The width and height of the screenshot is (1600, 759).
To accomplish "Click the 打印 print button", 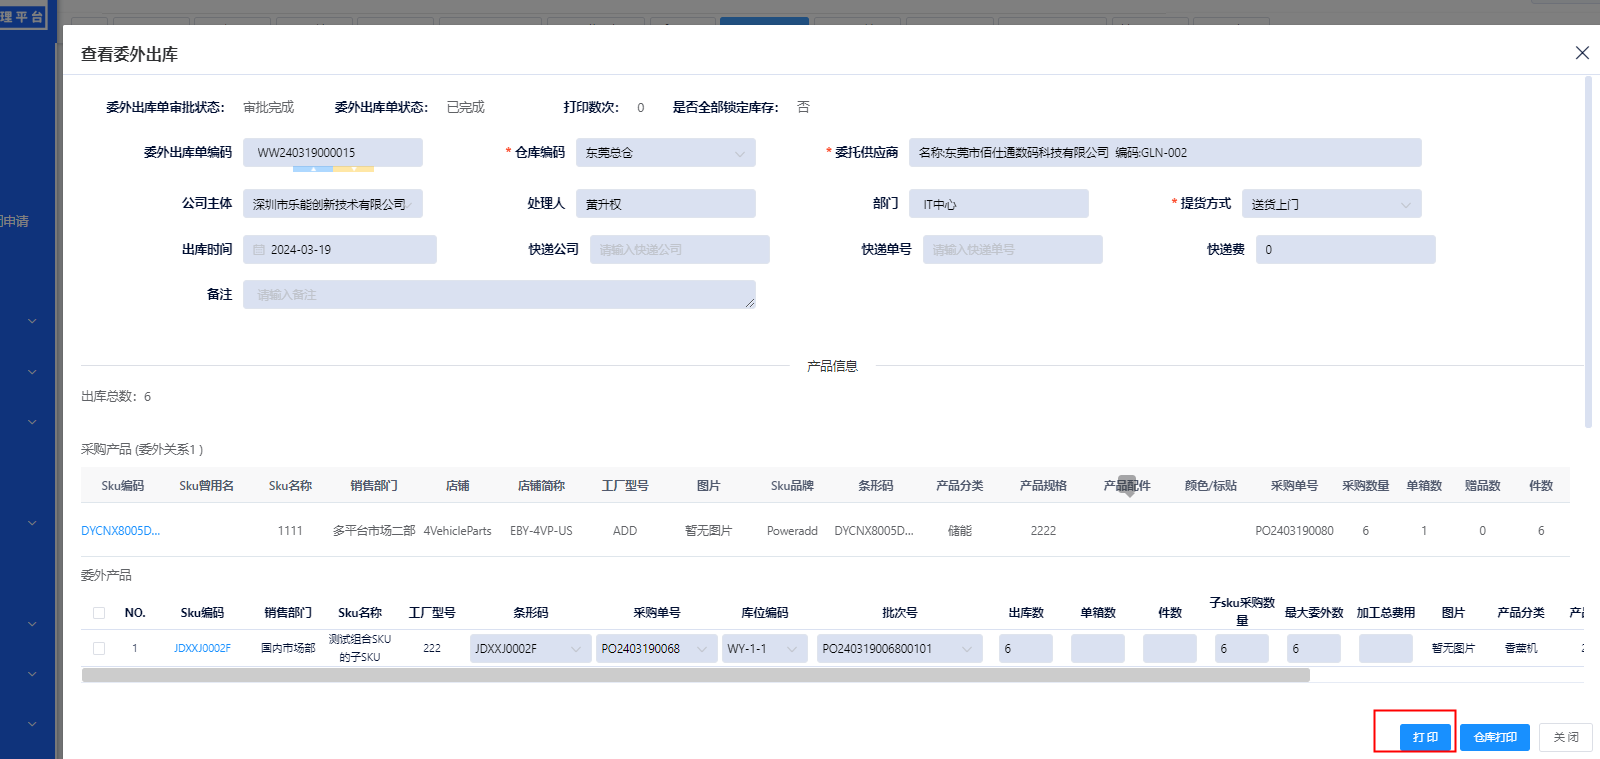I will (x=1425, y=737).
